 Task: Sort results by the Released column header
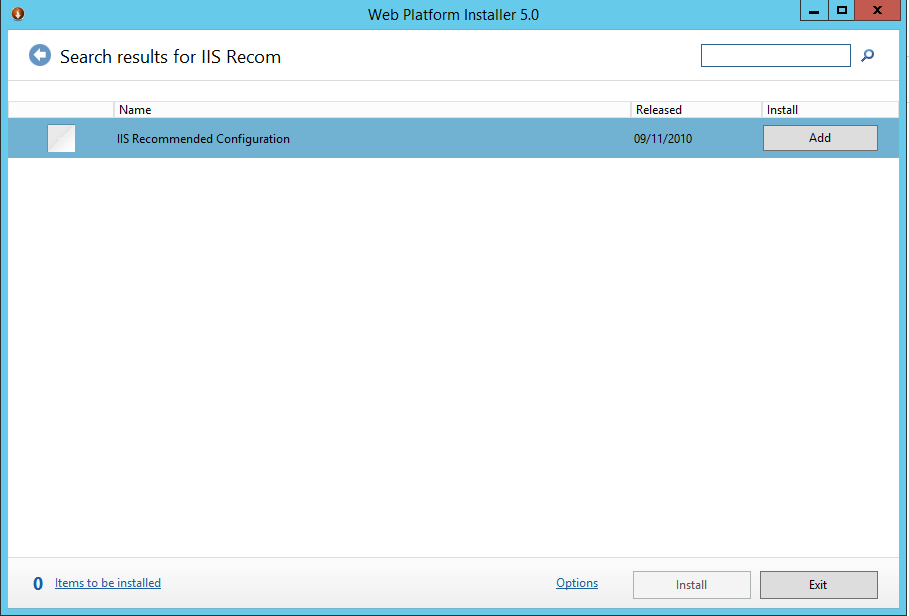tap(658, 110)
